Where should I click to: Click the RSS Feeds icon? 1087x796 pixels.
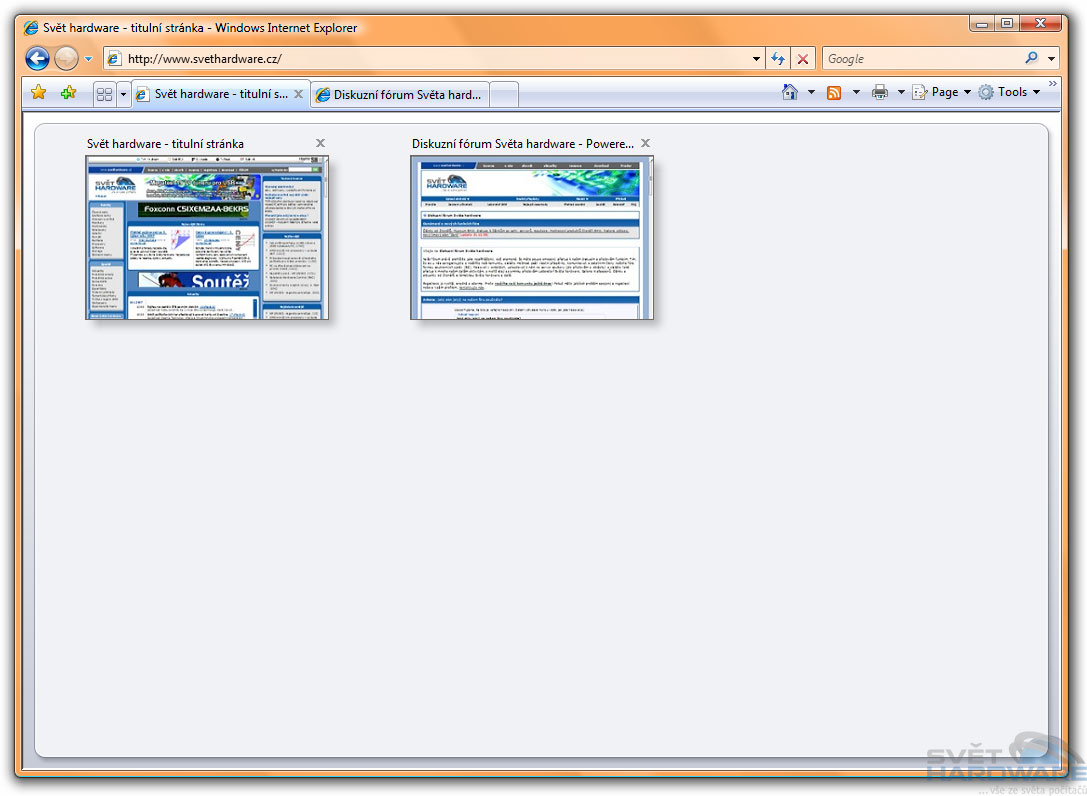(x=833, y=92)
